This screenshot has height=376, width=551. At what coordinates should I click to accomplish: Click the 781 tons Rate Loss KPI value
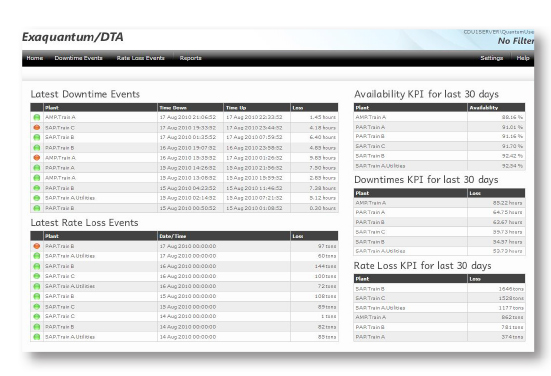pyautogui.click(x=512, y=327)
